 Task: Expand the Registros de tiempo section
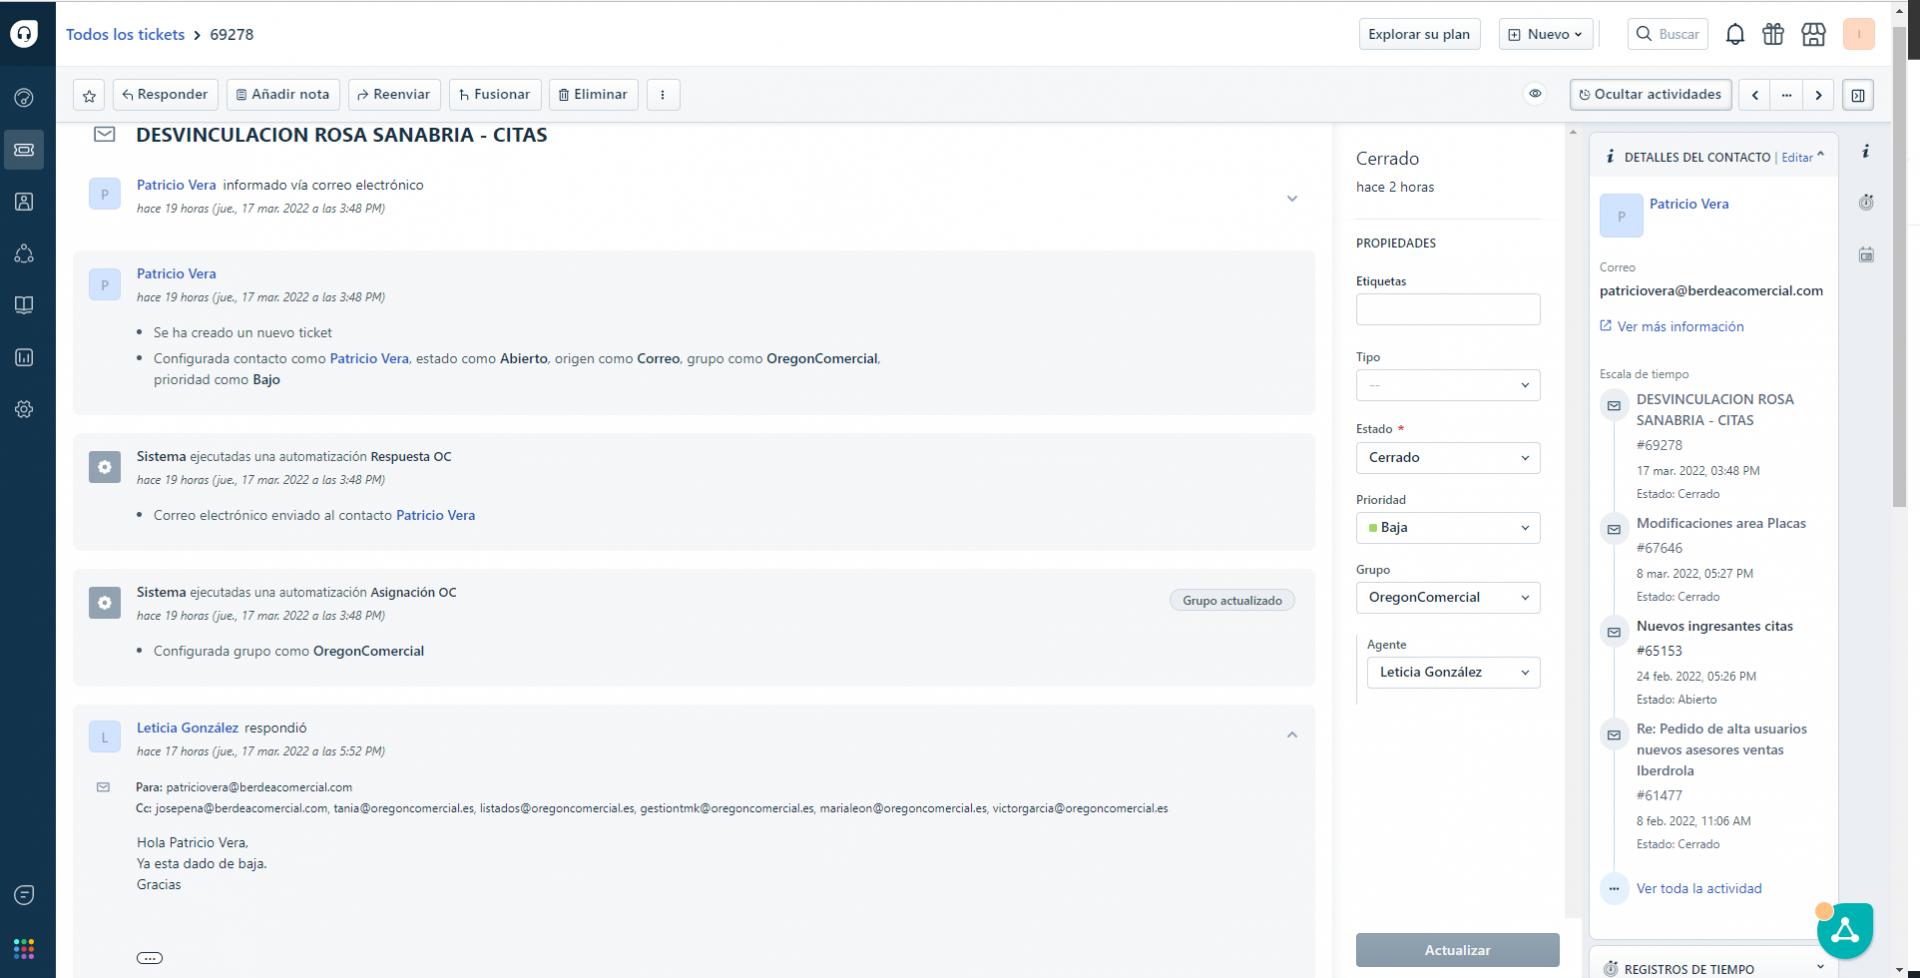[x=1820, y=968]
